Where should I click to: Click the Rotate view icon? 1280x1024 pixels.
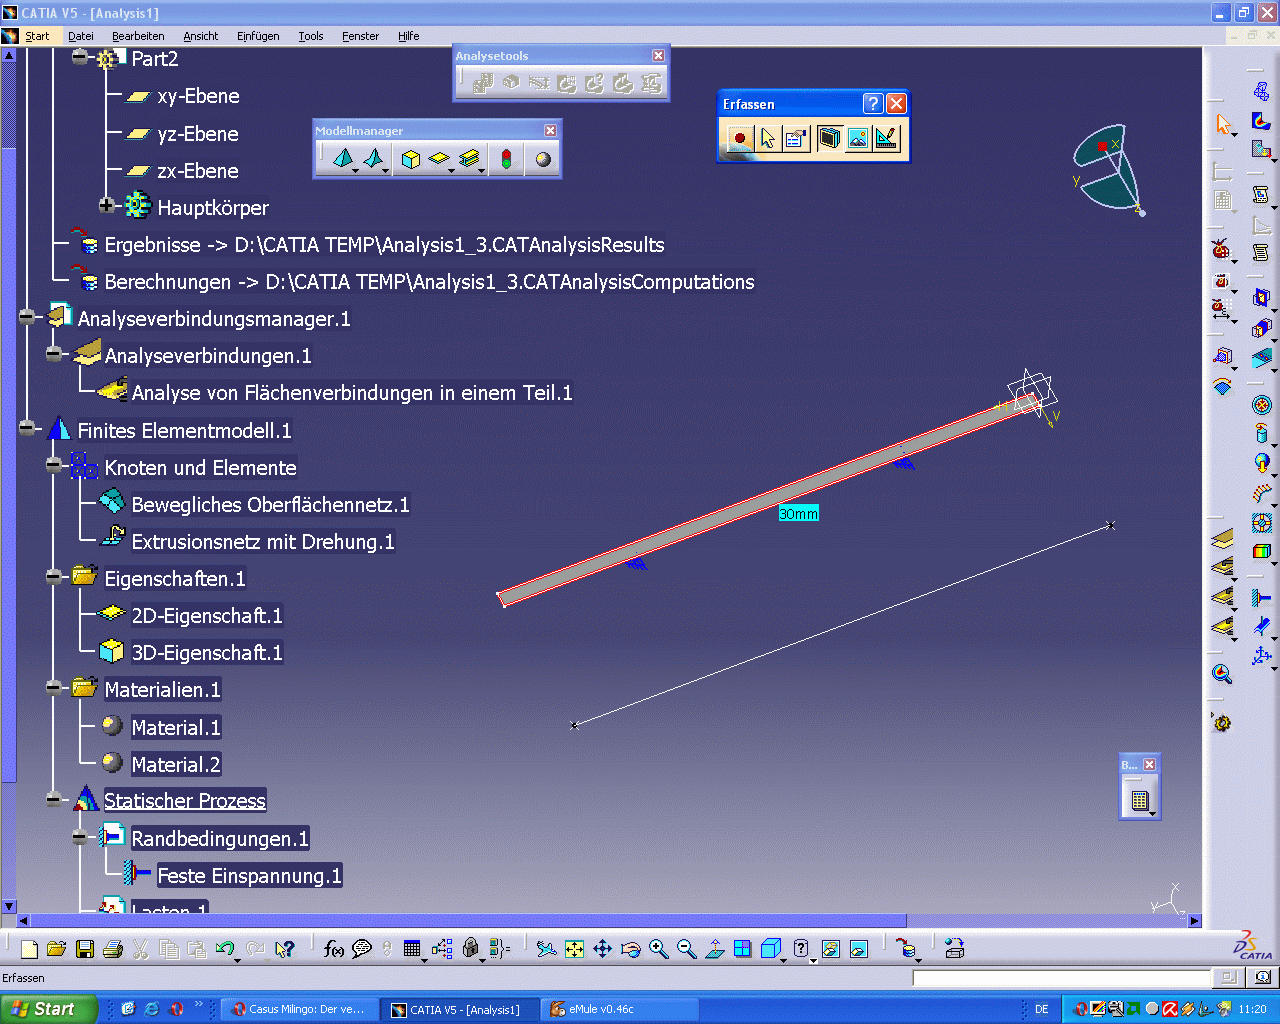(x=630, y=949)
